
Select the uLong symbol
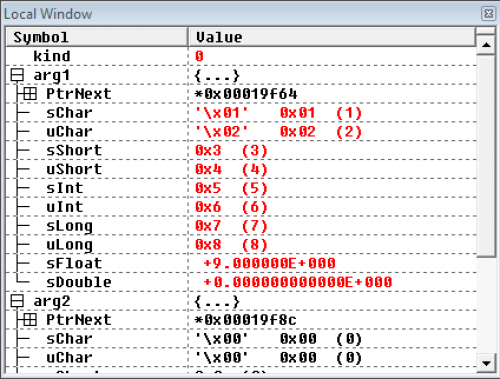[x=69, y=245]
